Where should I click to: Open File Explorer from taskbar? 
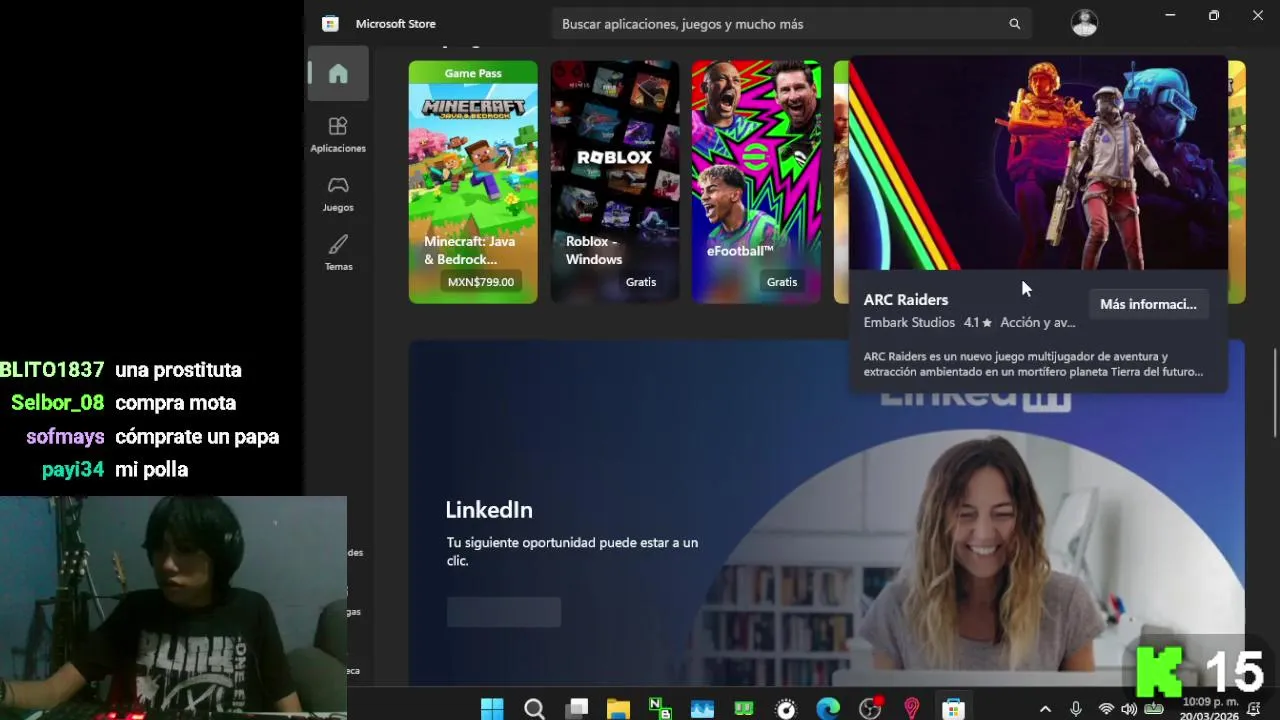[618, 709]
